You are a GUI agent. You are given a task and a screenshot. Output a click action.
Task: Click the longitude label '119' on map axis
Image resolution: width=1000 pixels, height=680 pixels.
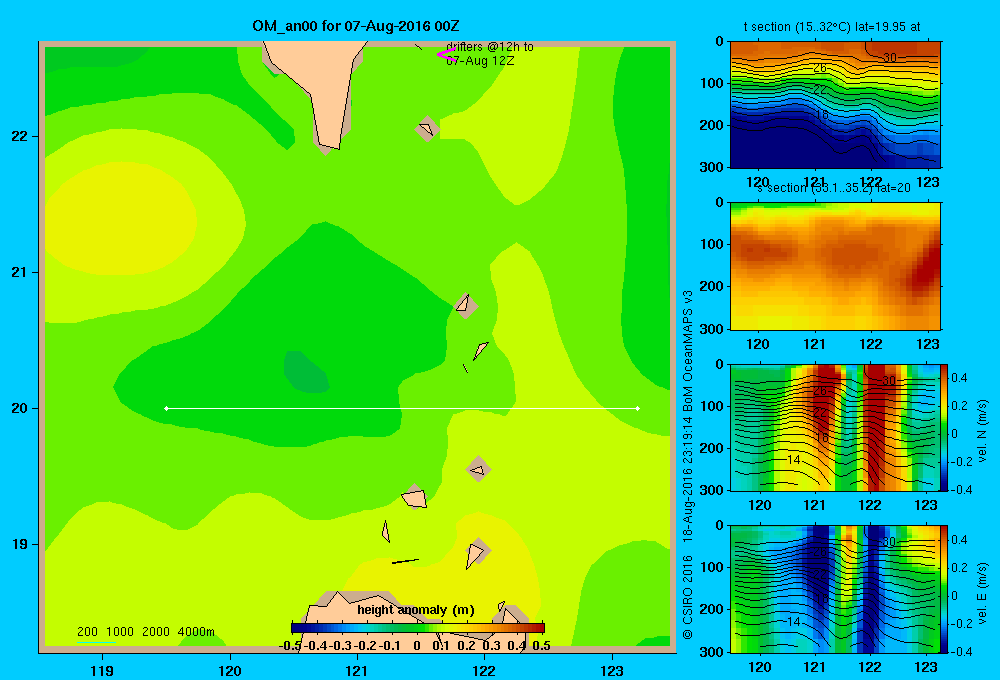click(x=102, y=670)
